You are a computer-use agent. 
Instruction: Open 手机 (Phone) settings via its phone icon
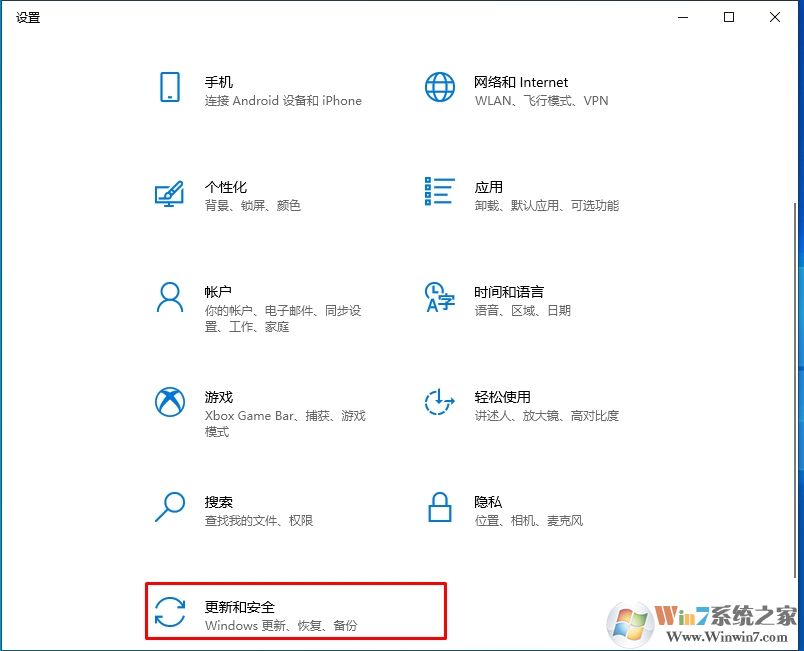click(x=170, y=87)
